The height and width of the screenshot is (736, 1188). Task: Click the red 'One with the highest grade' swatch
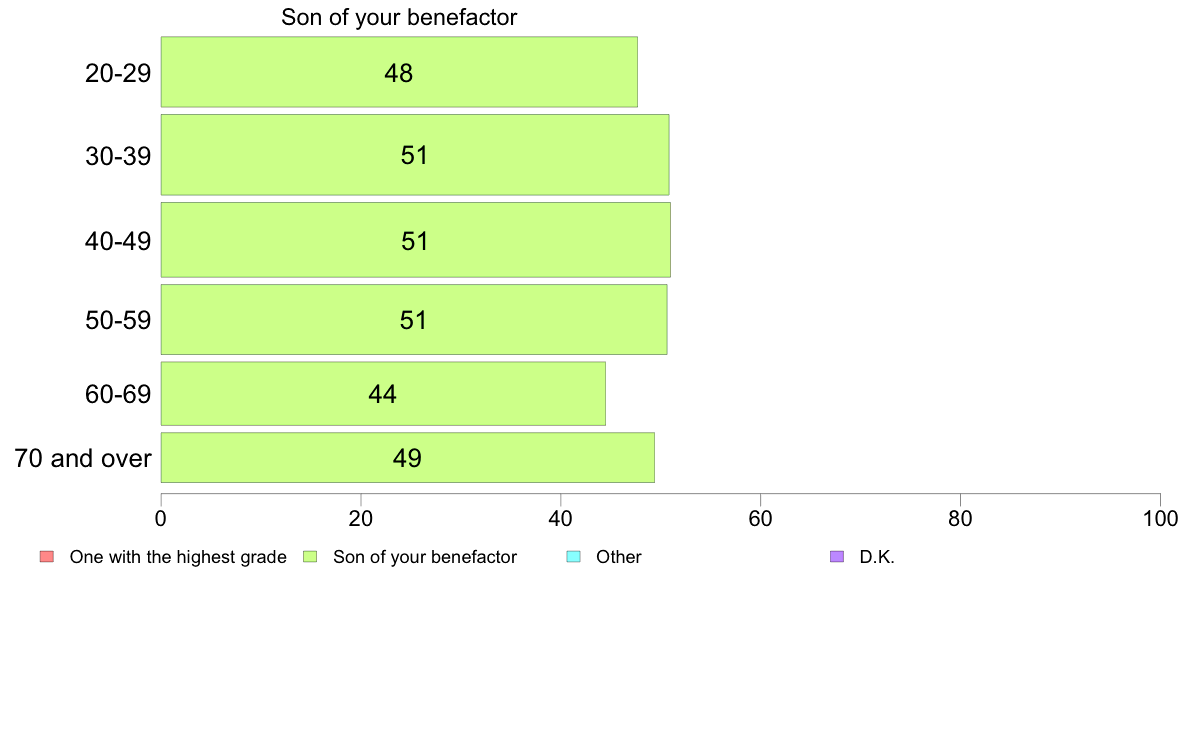pos(47,557)
